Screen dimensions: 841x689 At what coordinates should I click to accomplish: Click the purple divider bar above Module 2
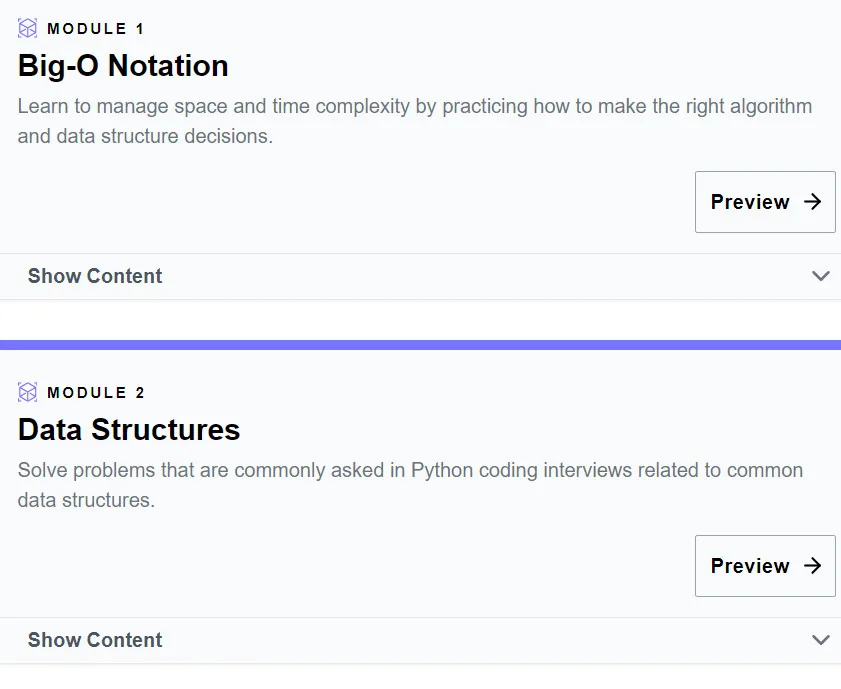coord(420,345)
